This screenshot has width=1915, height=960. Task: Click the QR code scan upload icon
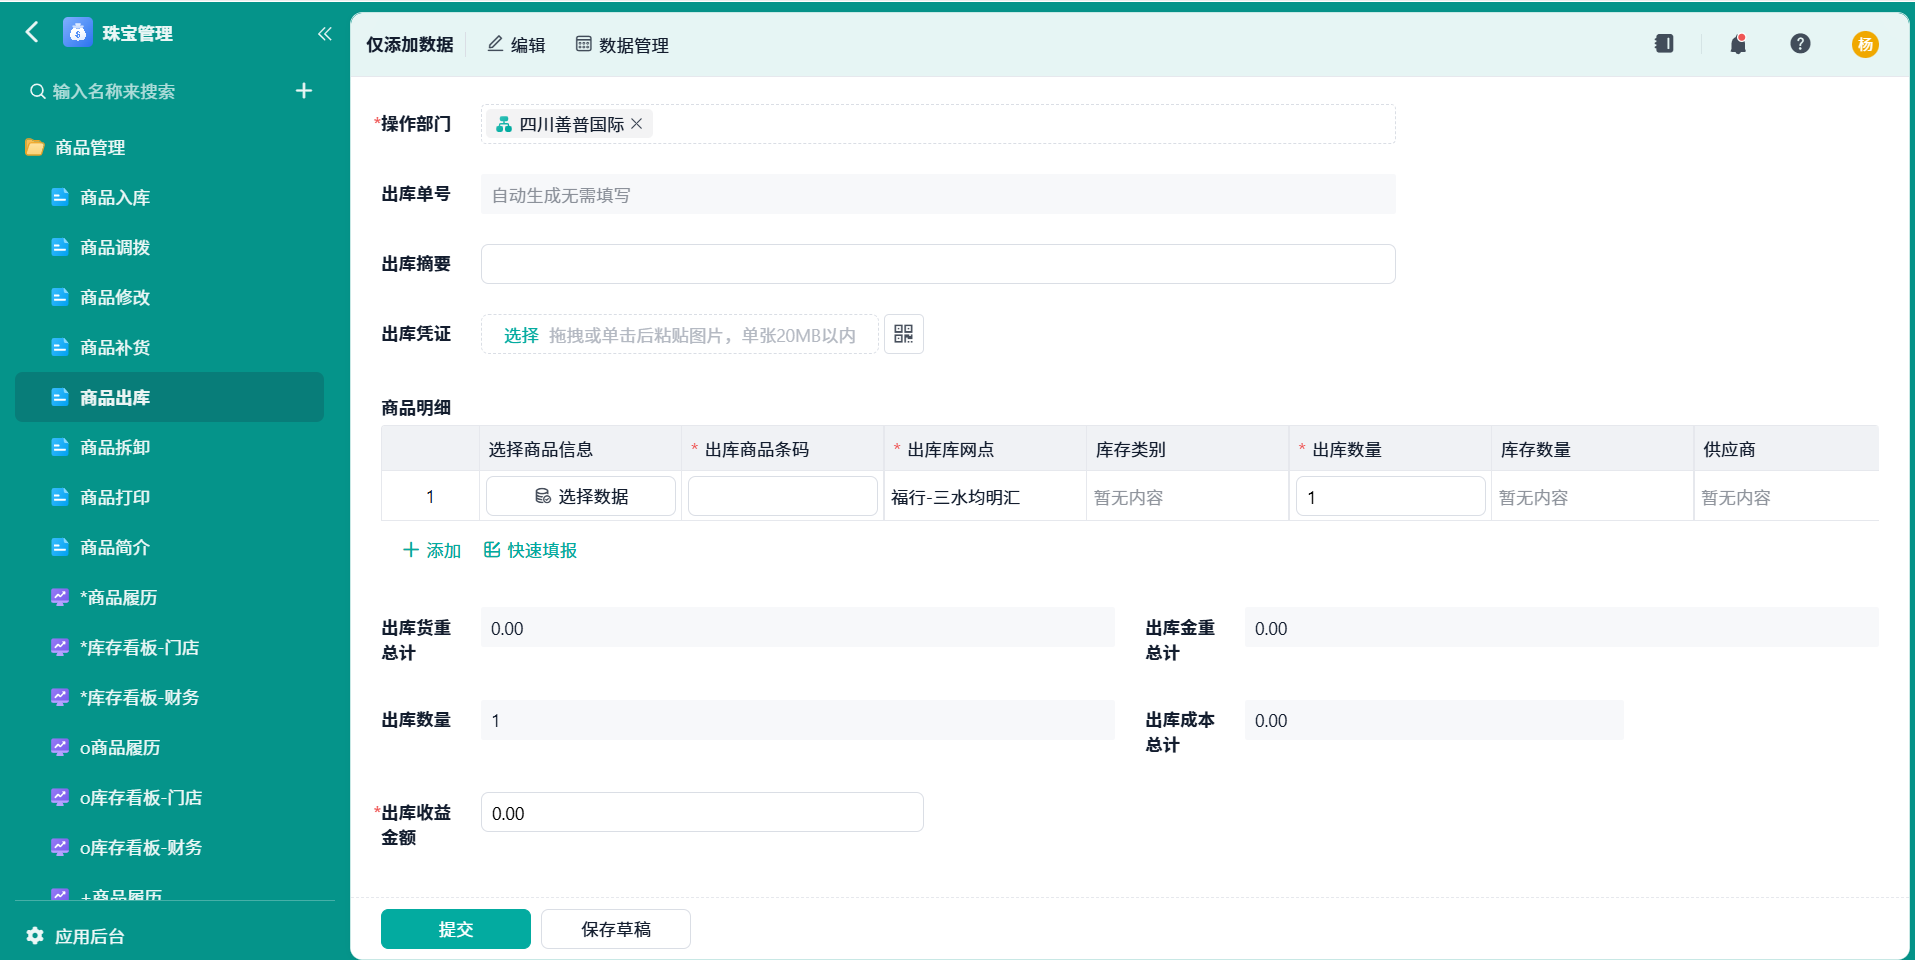[x=904, y=334]
